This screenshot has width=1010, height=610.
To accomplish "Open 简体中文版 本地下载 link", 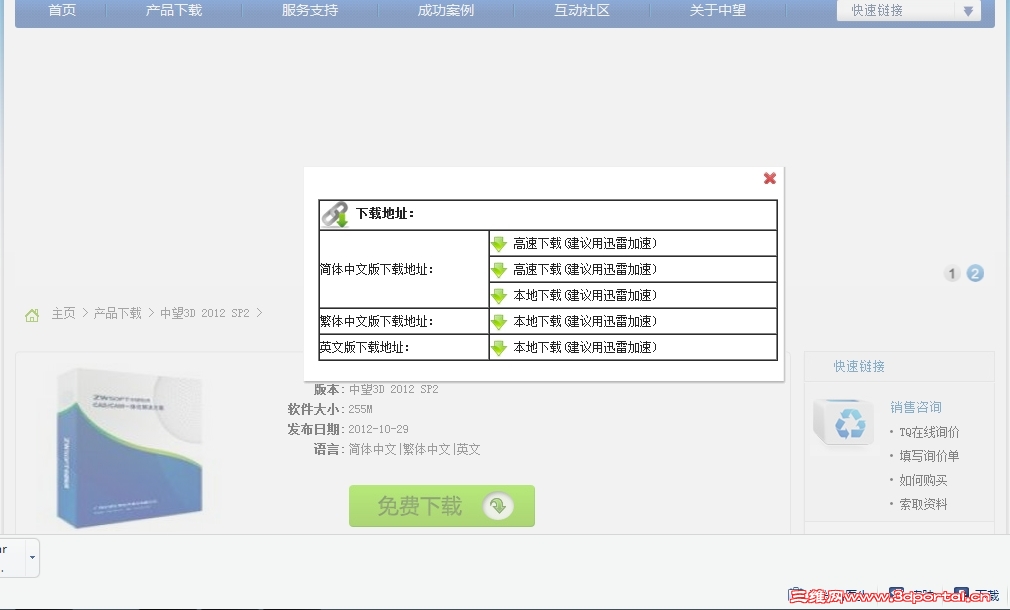I will tap(585, 295).
